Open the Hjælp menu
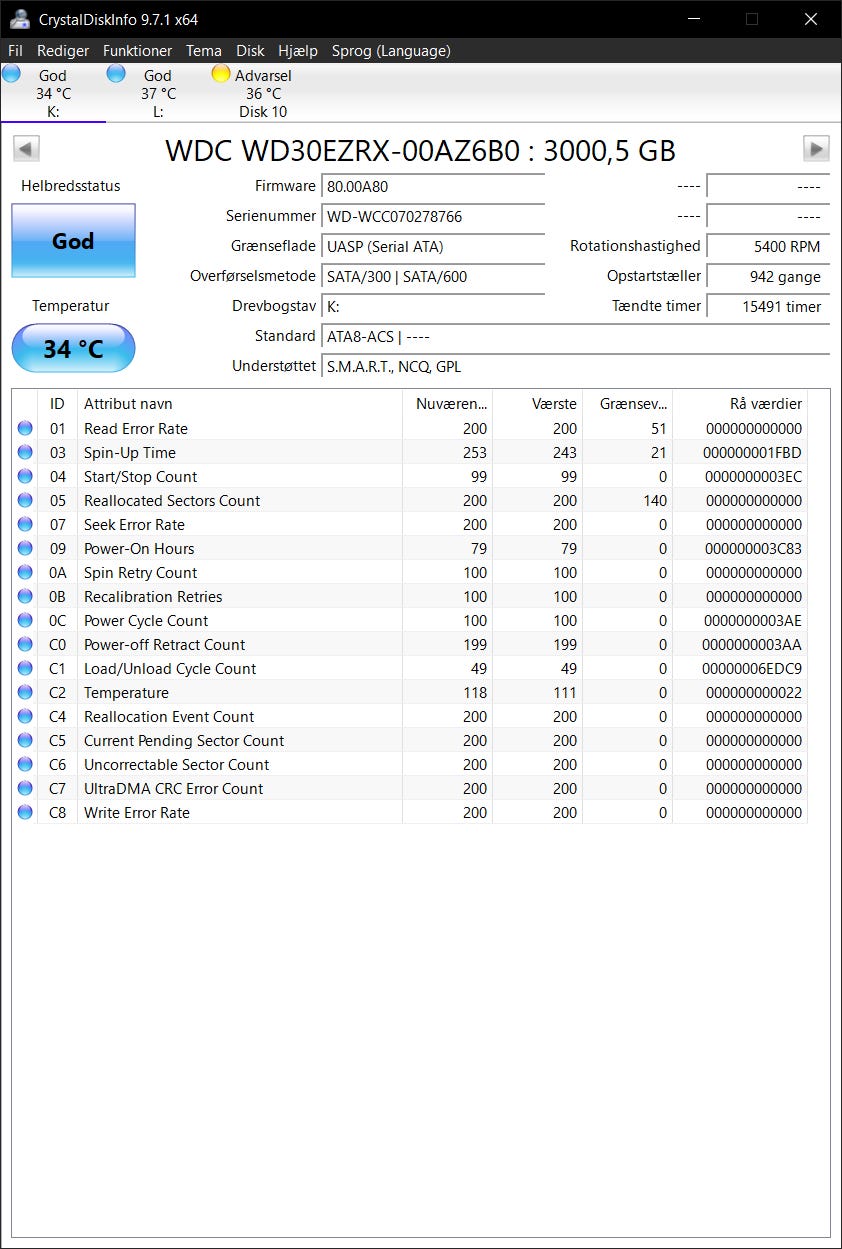Viewport: 842px width, 1249px height. [298, 50]
